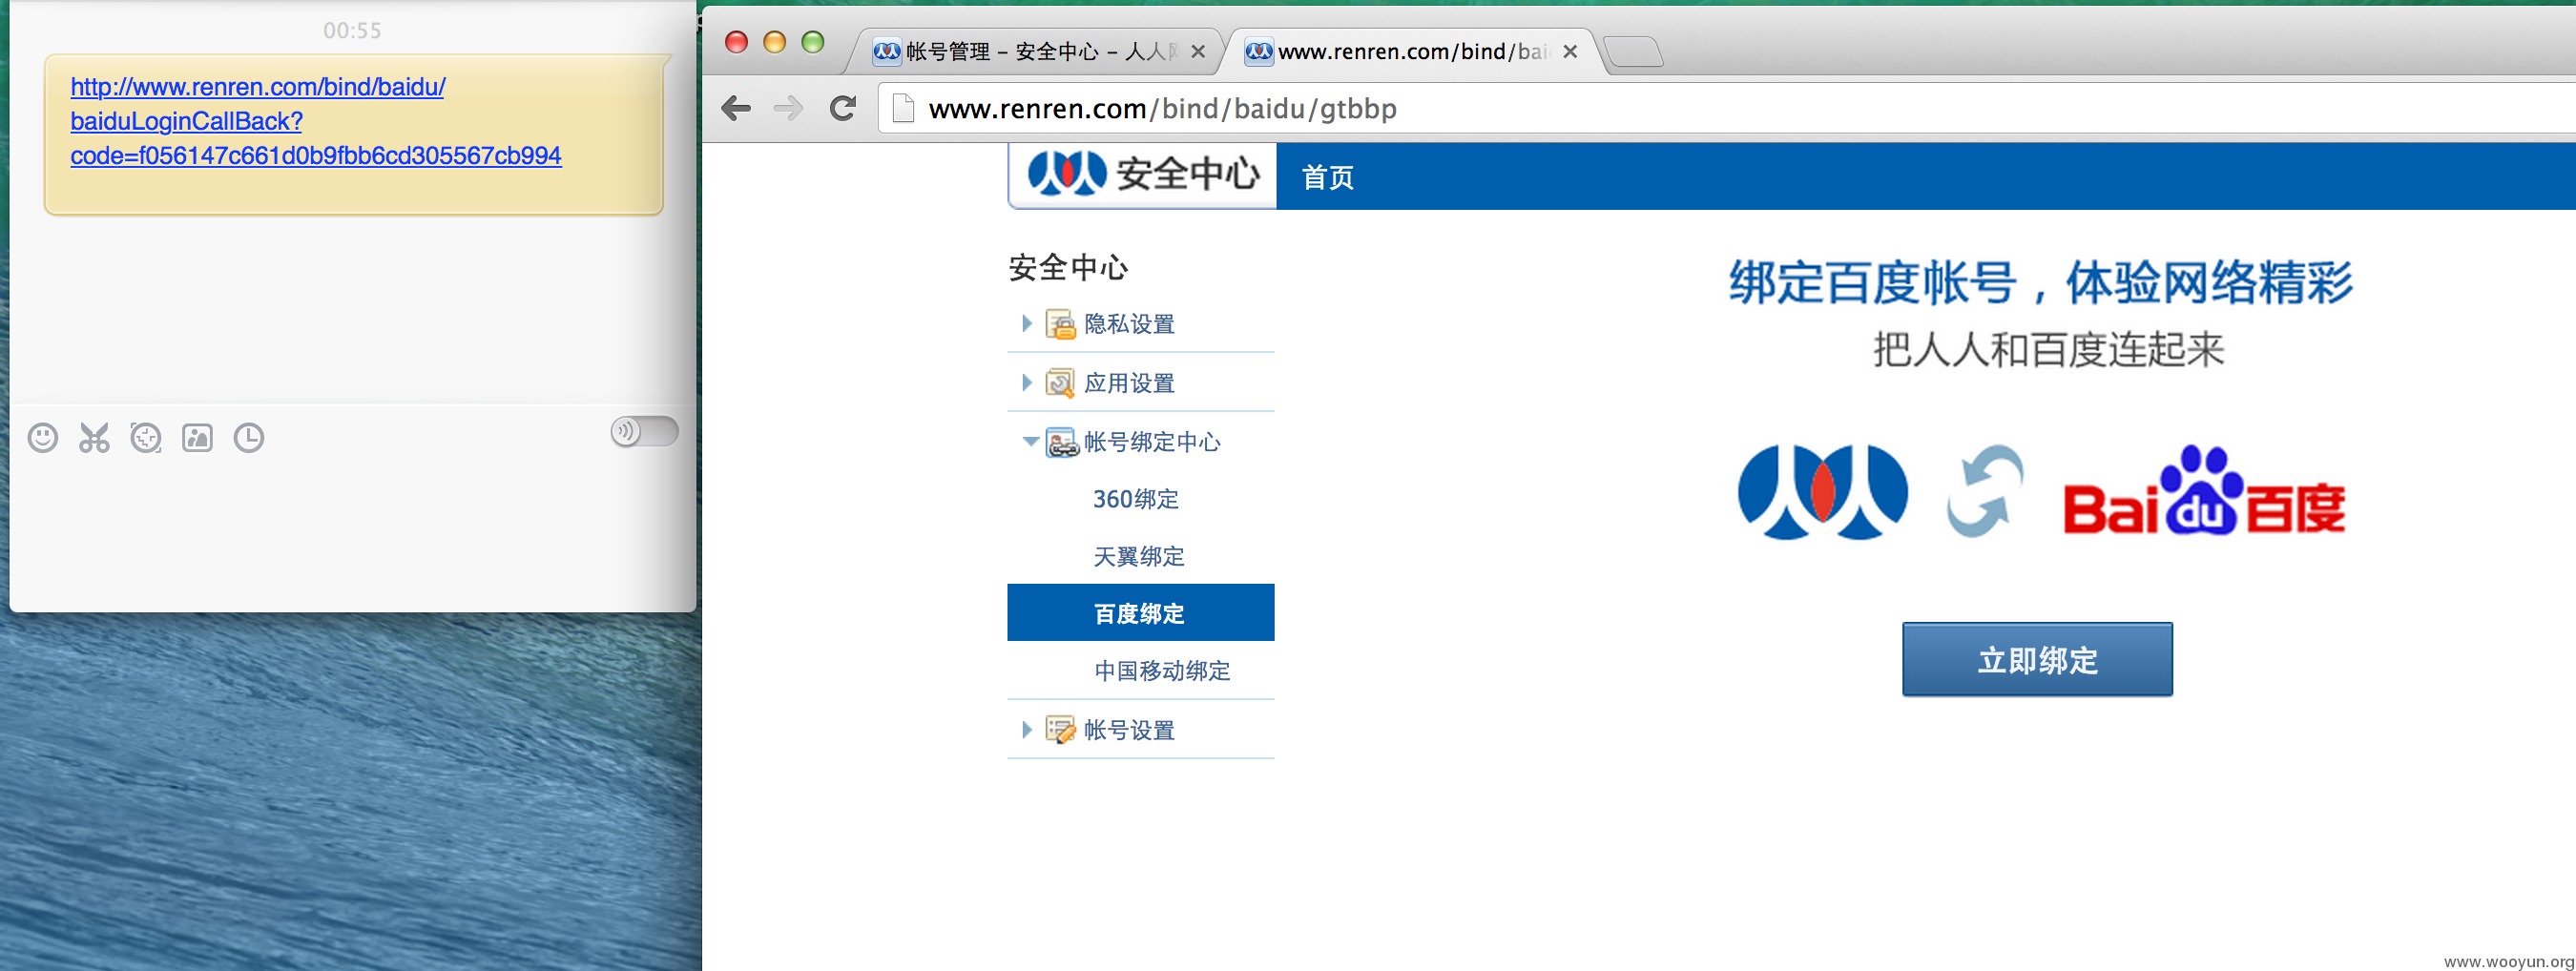The image size is (2576, 971).
Task: Open 应用设置 in the sidebar
Action: 1129,383
